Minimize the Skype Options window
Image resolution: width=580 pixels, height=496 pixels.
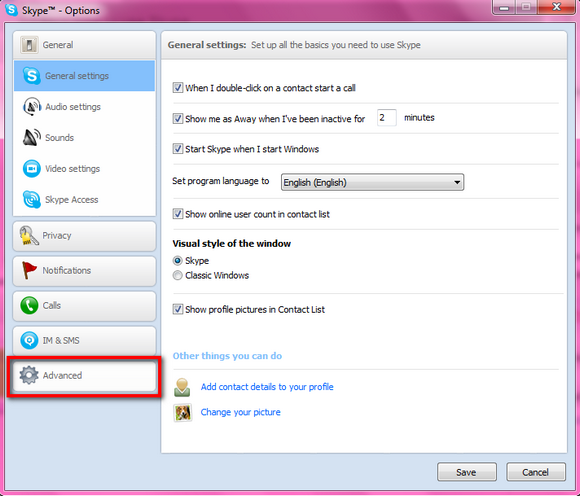(504, 7)
